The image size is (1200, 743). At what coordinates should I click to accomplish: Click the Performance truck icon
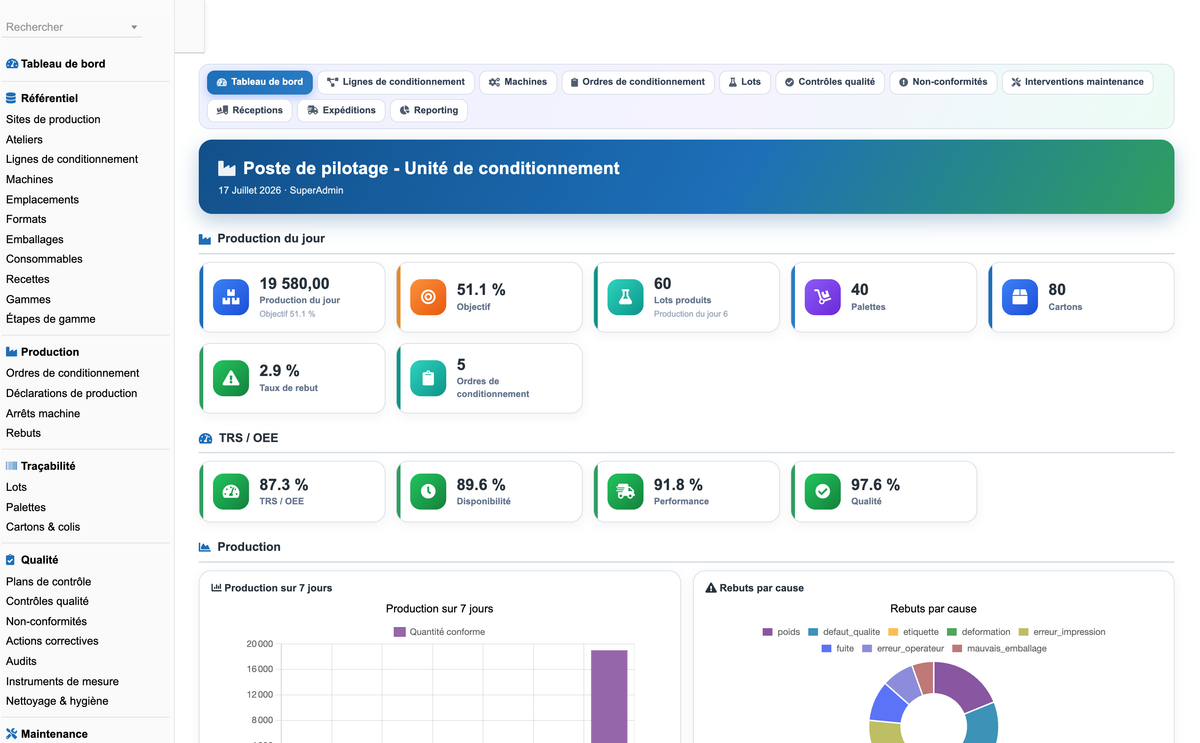[625, 491]
